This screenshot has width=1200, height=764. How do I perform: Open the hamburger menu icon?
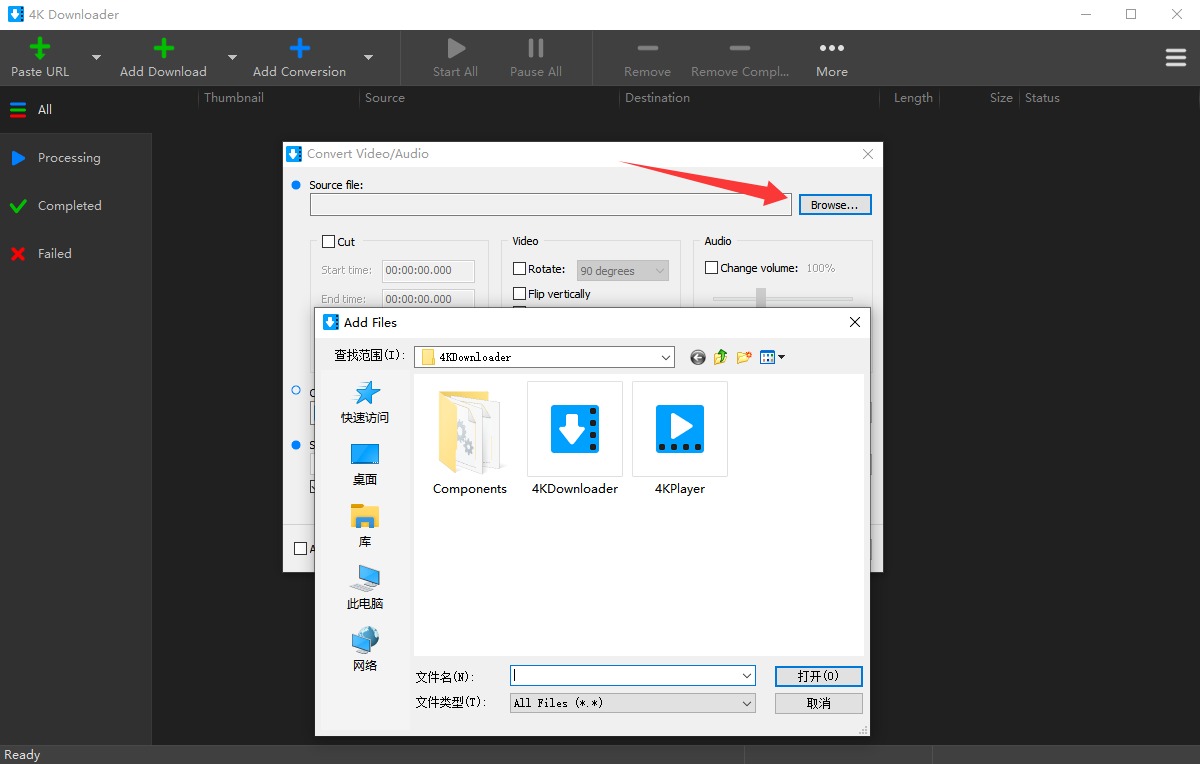(1176, 58)
